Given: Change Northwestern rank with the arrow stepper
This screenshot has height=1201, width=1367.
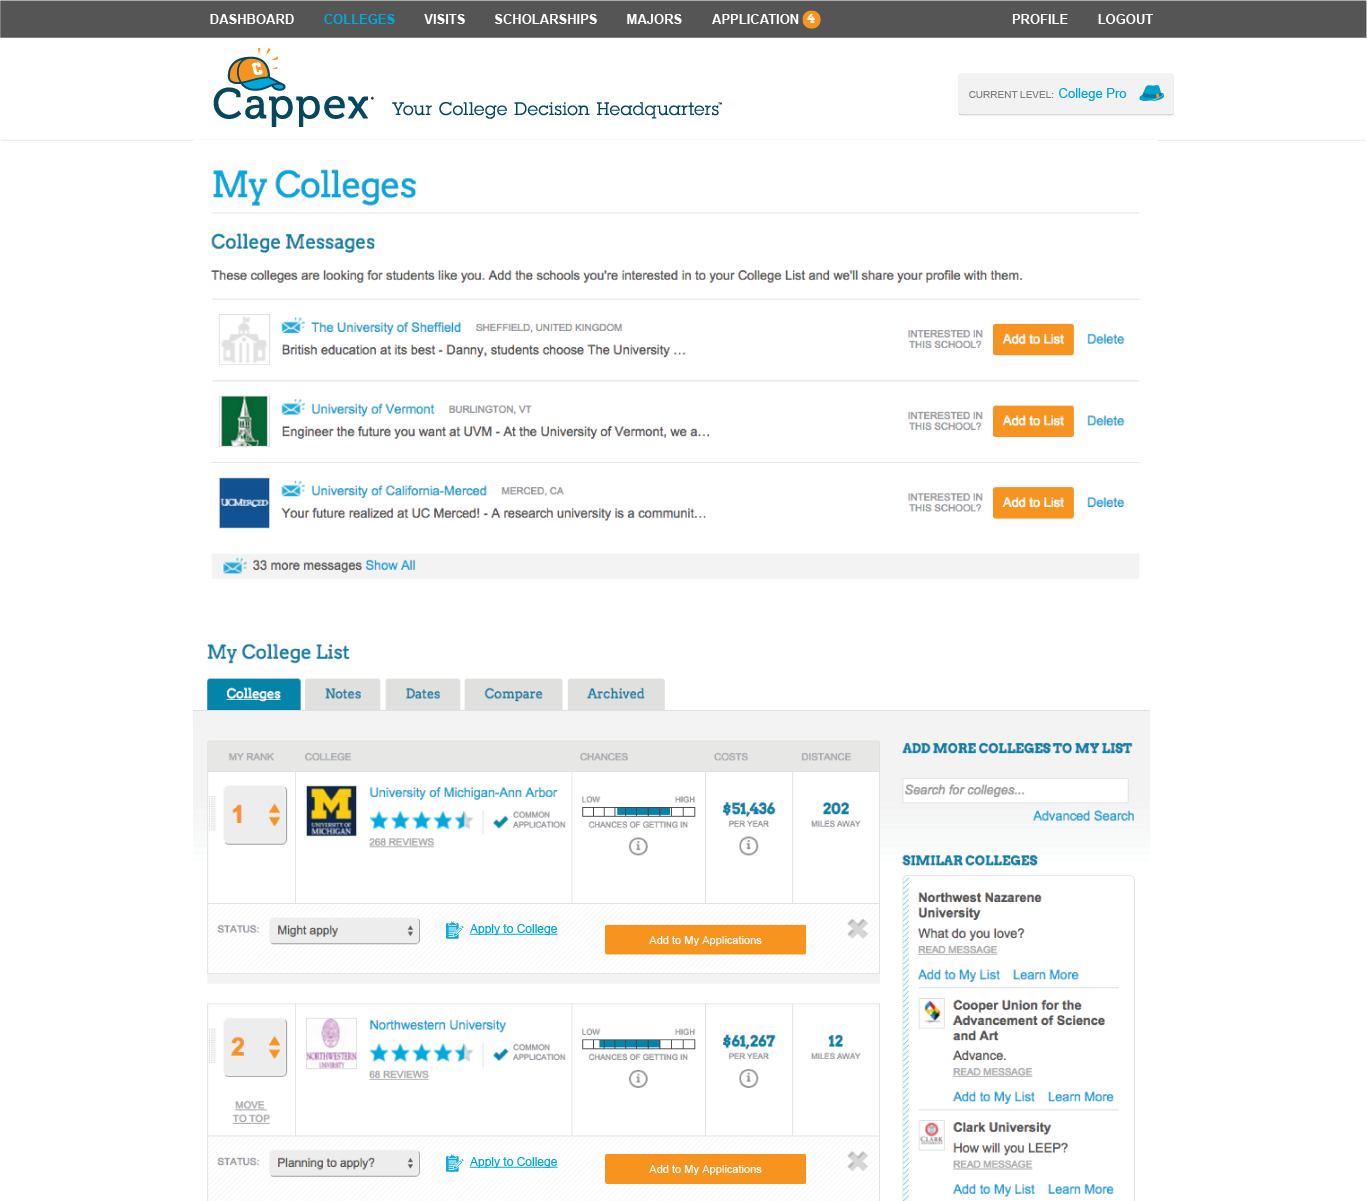Looking at the screenshot, I should 274,1047.
